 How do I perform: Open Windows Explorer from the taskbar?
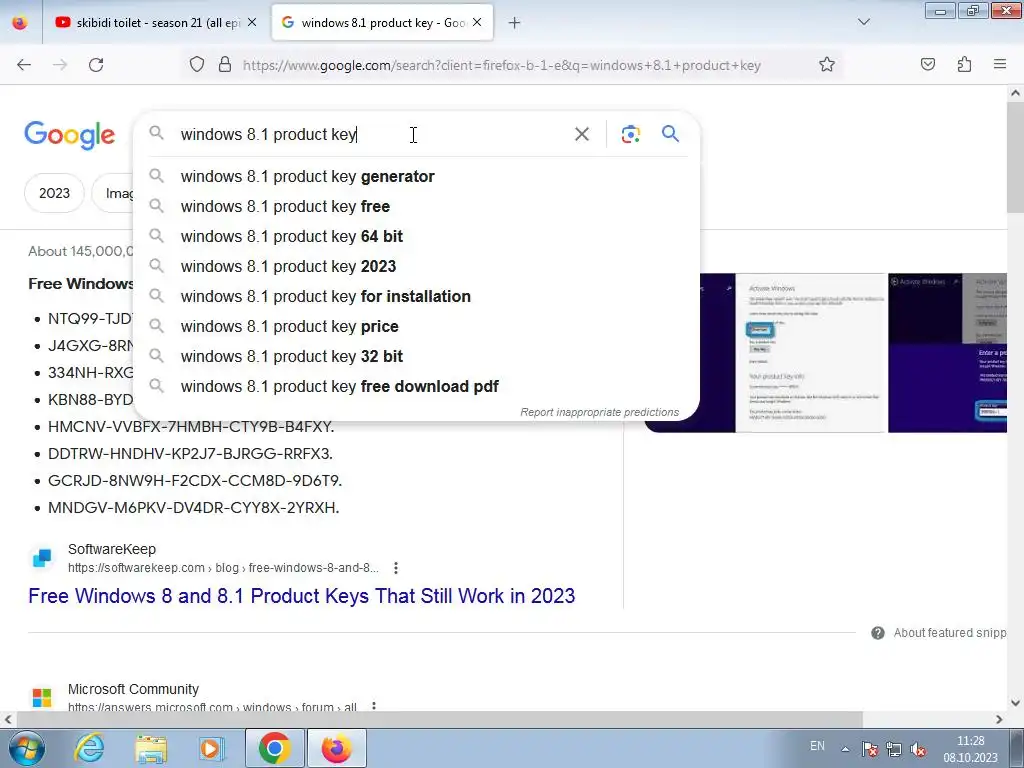tap(151, 748)
